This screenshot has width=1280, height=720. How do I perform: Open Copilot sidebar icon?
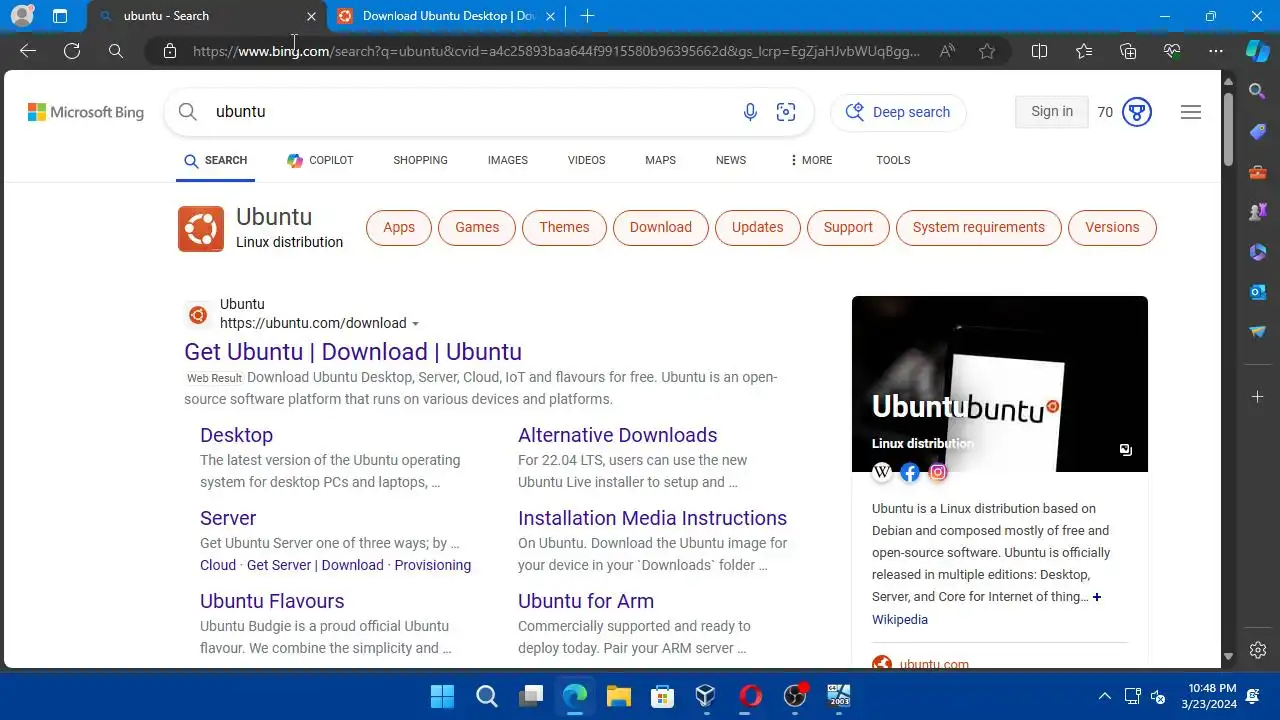(1257, 51)
